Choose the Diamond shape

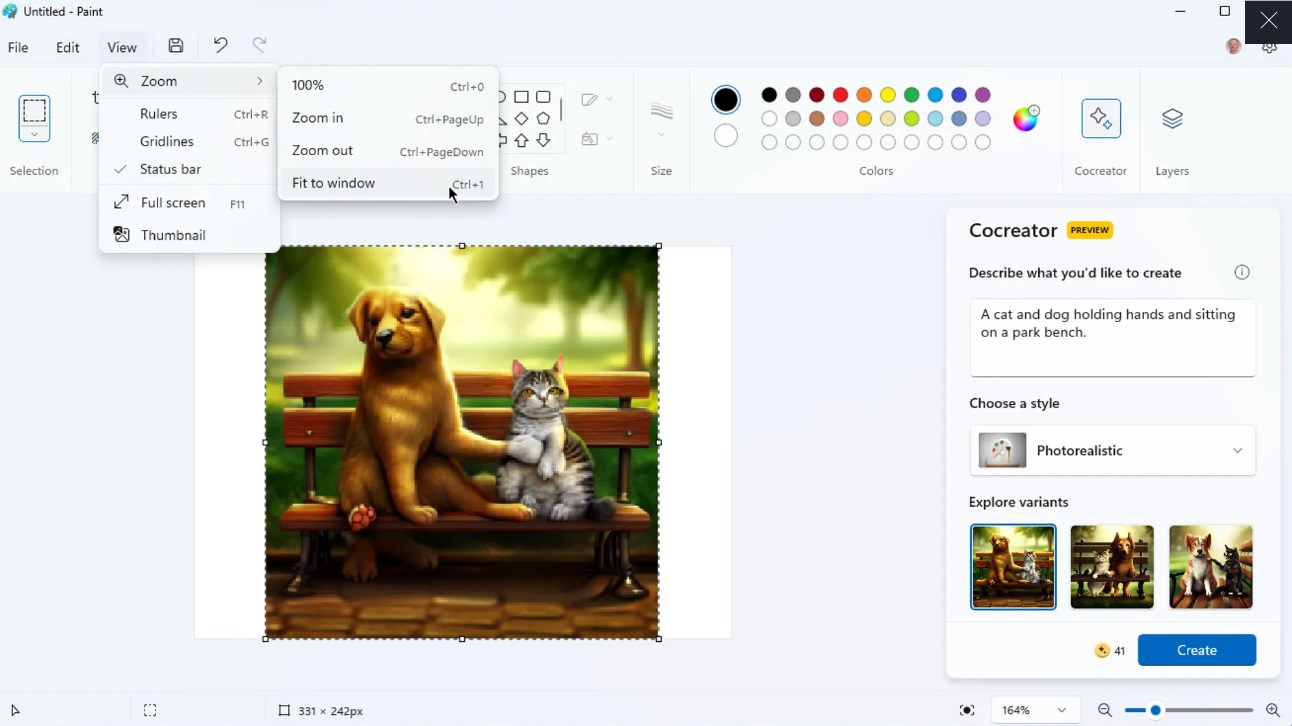(x=521, y=119)
